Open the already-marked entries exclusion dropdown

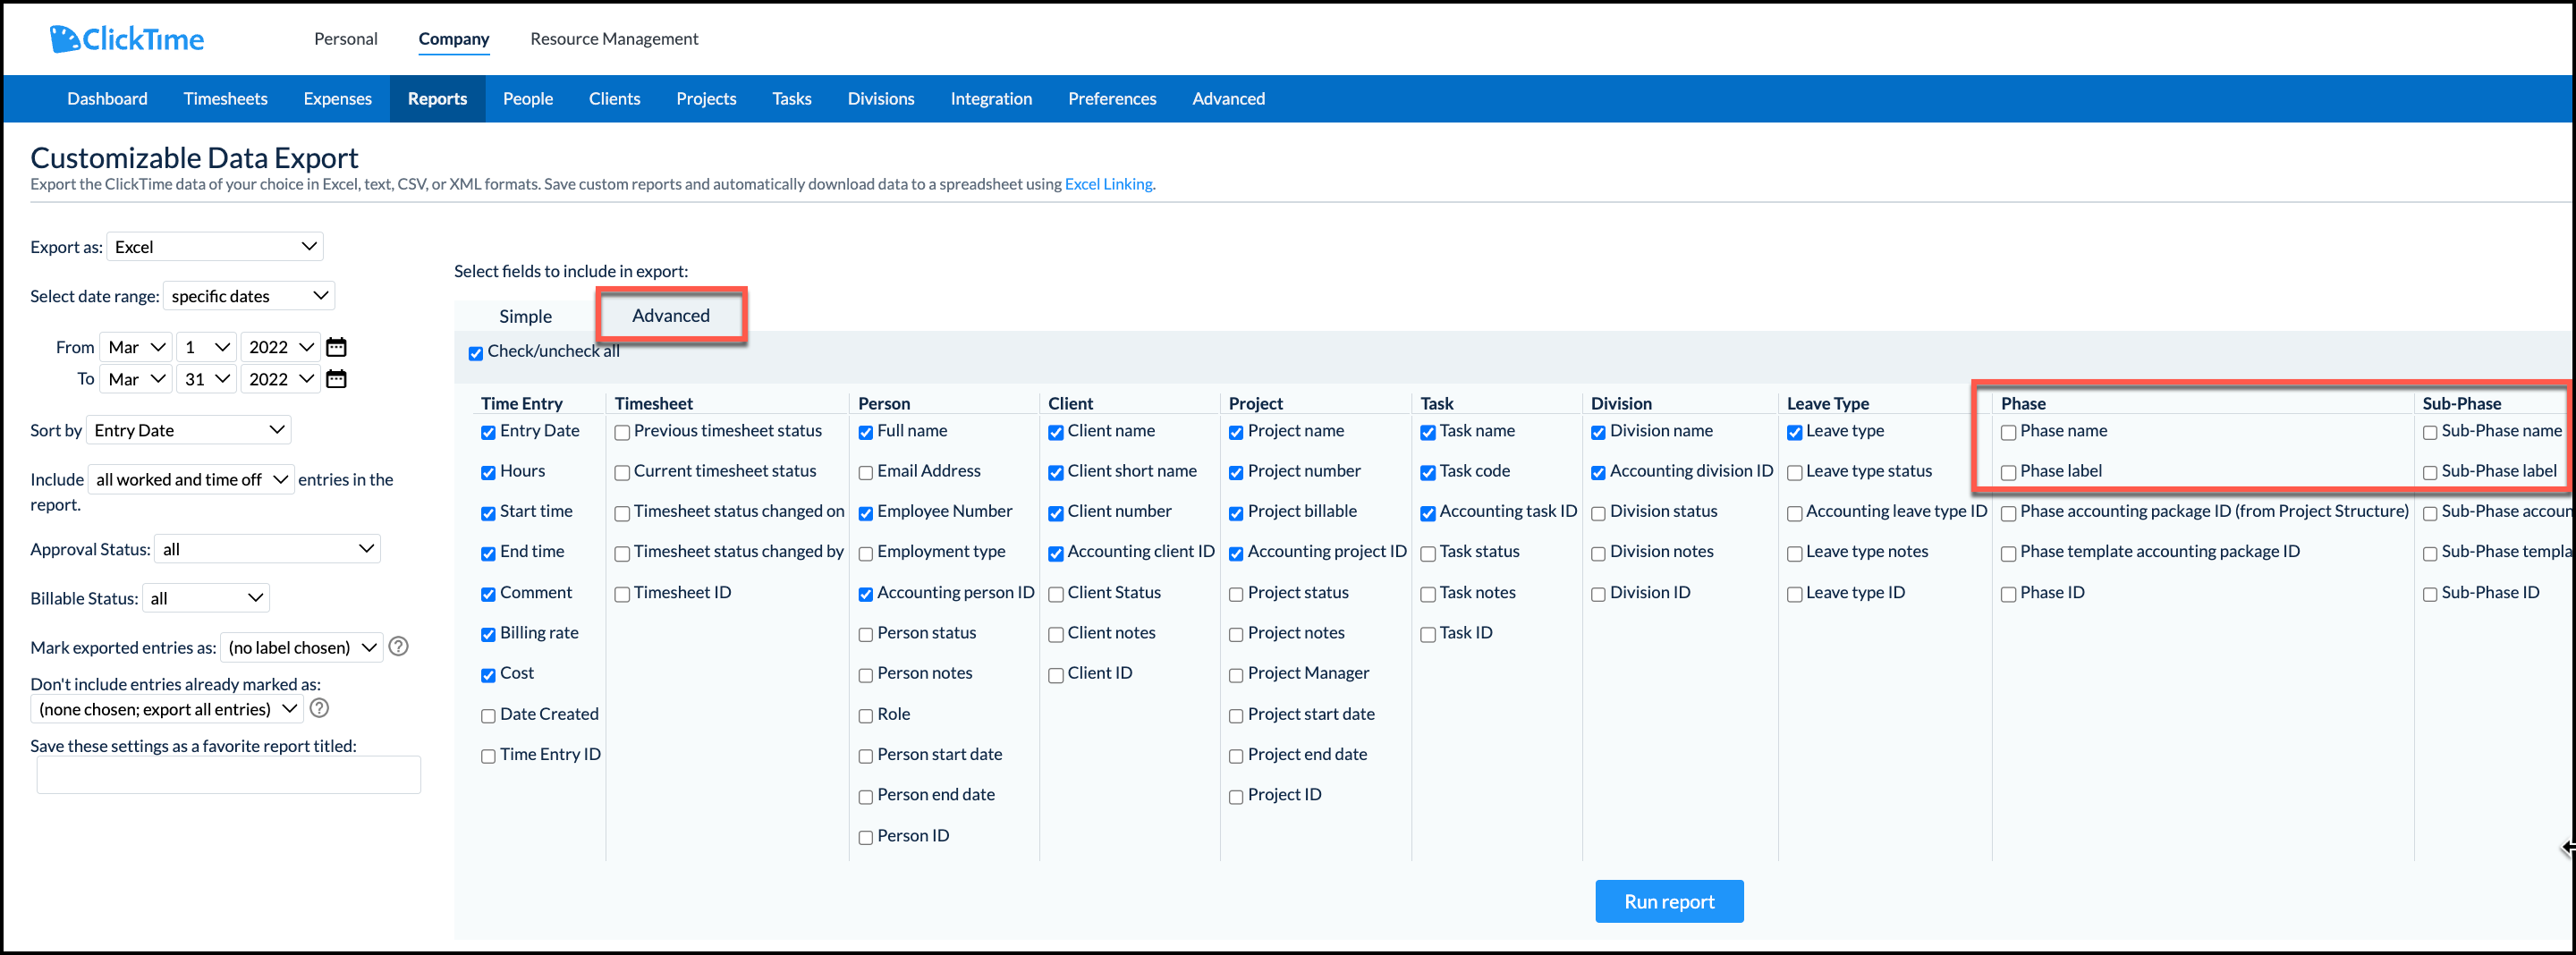point(166,709)
